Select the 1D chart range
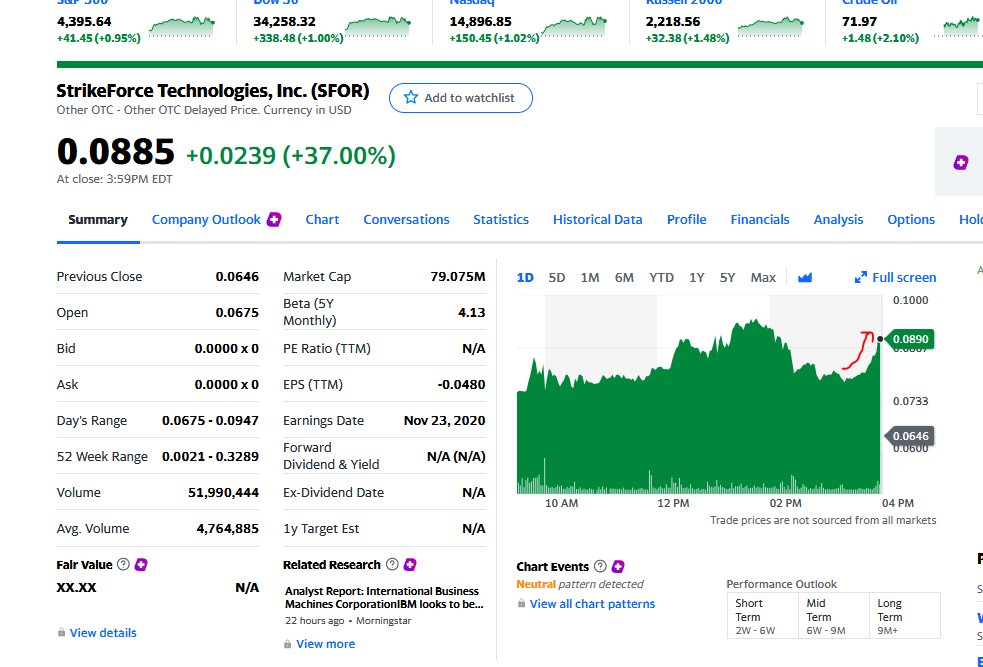Image resolution: width=983 pixels, height=667 pixels. (525, 277)
